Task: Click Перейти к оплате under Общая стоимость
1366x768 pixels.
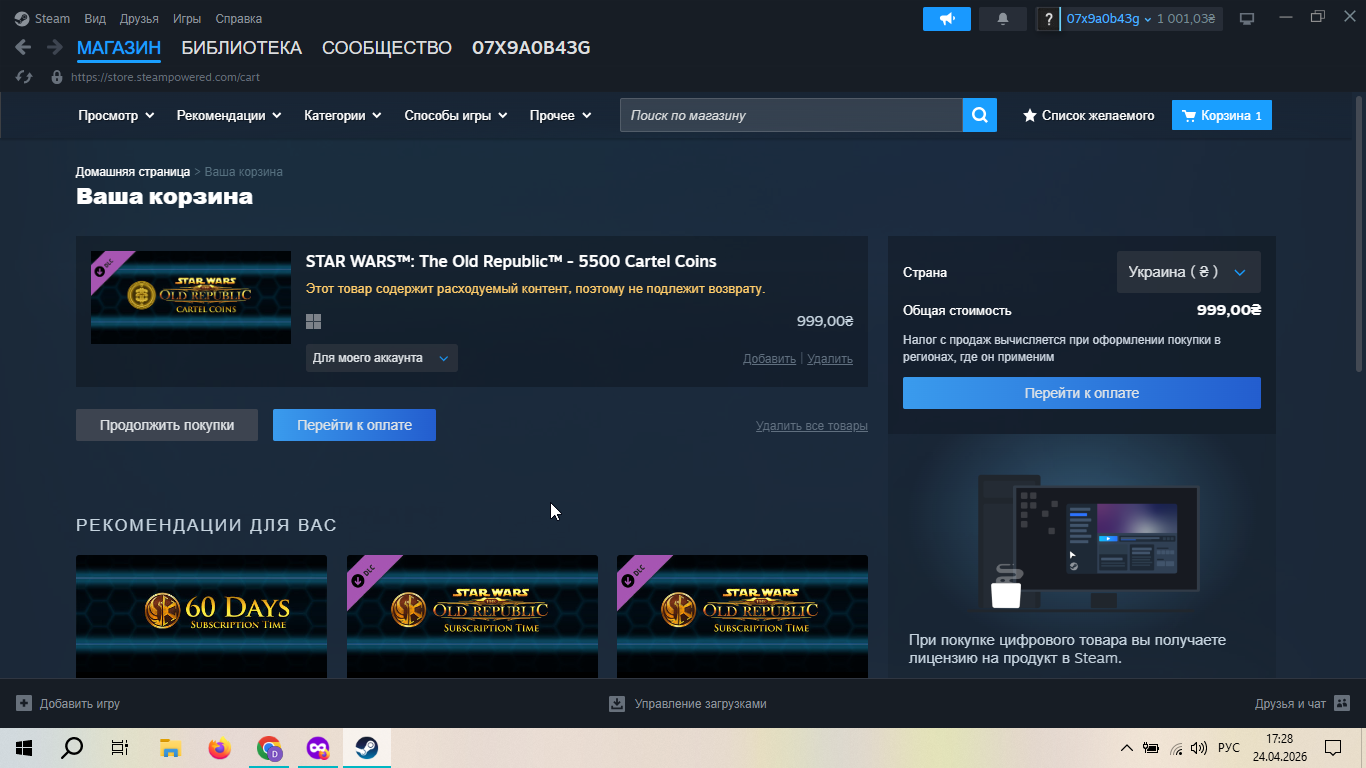Action: tap(1082, 393)
